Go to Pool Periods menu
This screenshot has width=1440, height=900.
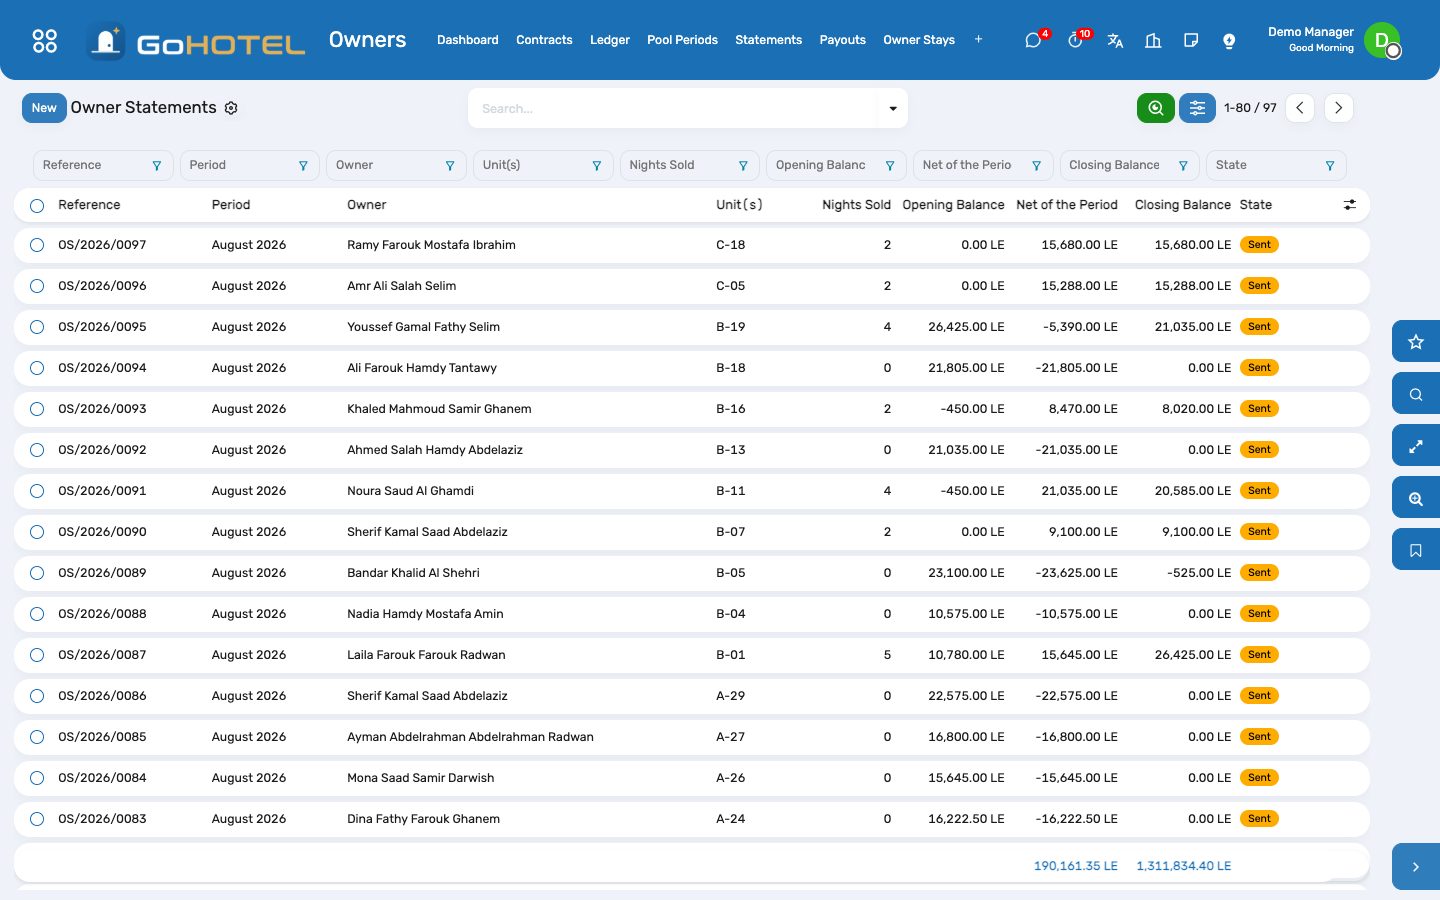point(682,40)
